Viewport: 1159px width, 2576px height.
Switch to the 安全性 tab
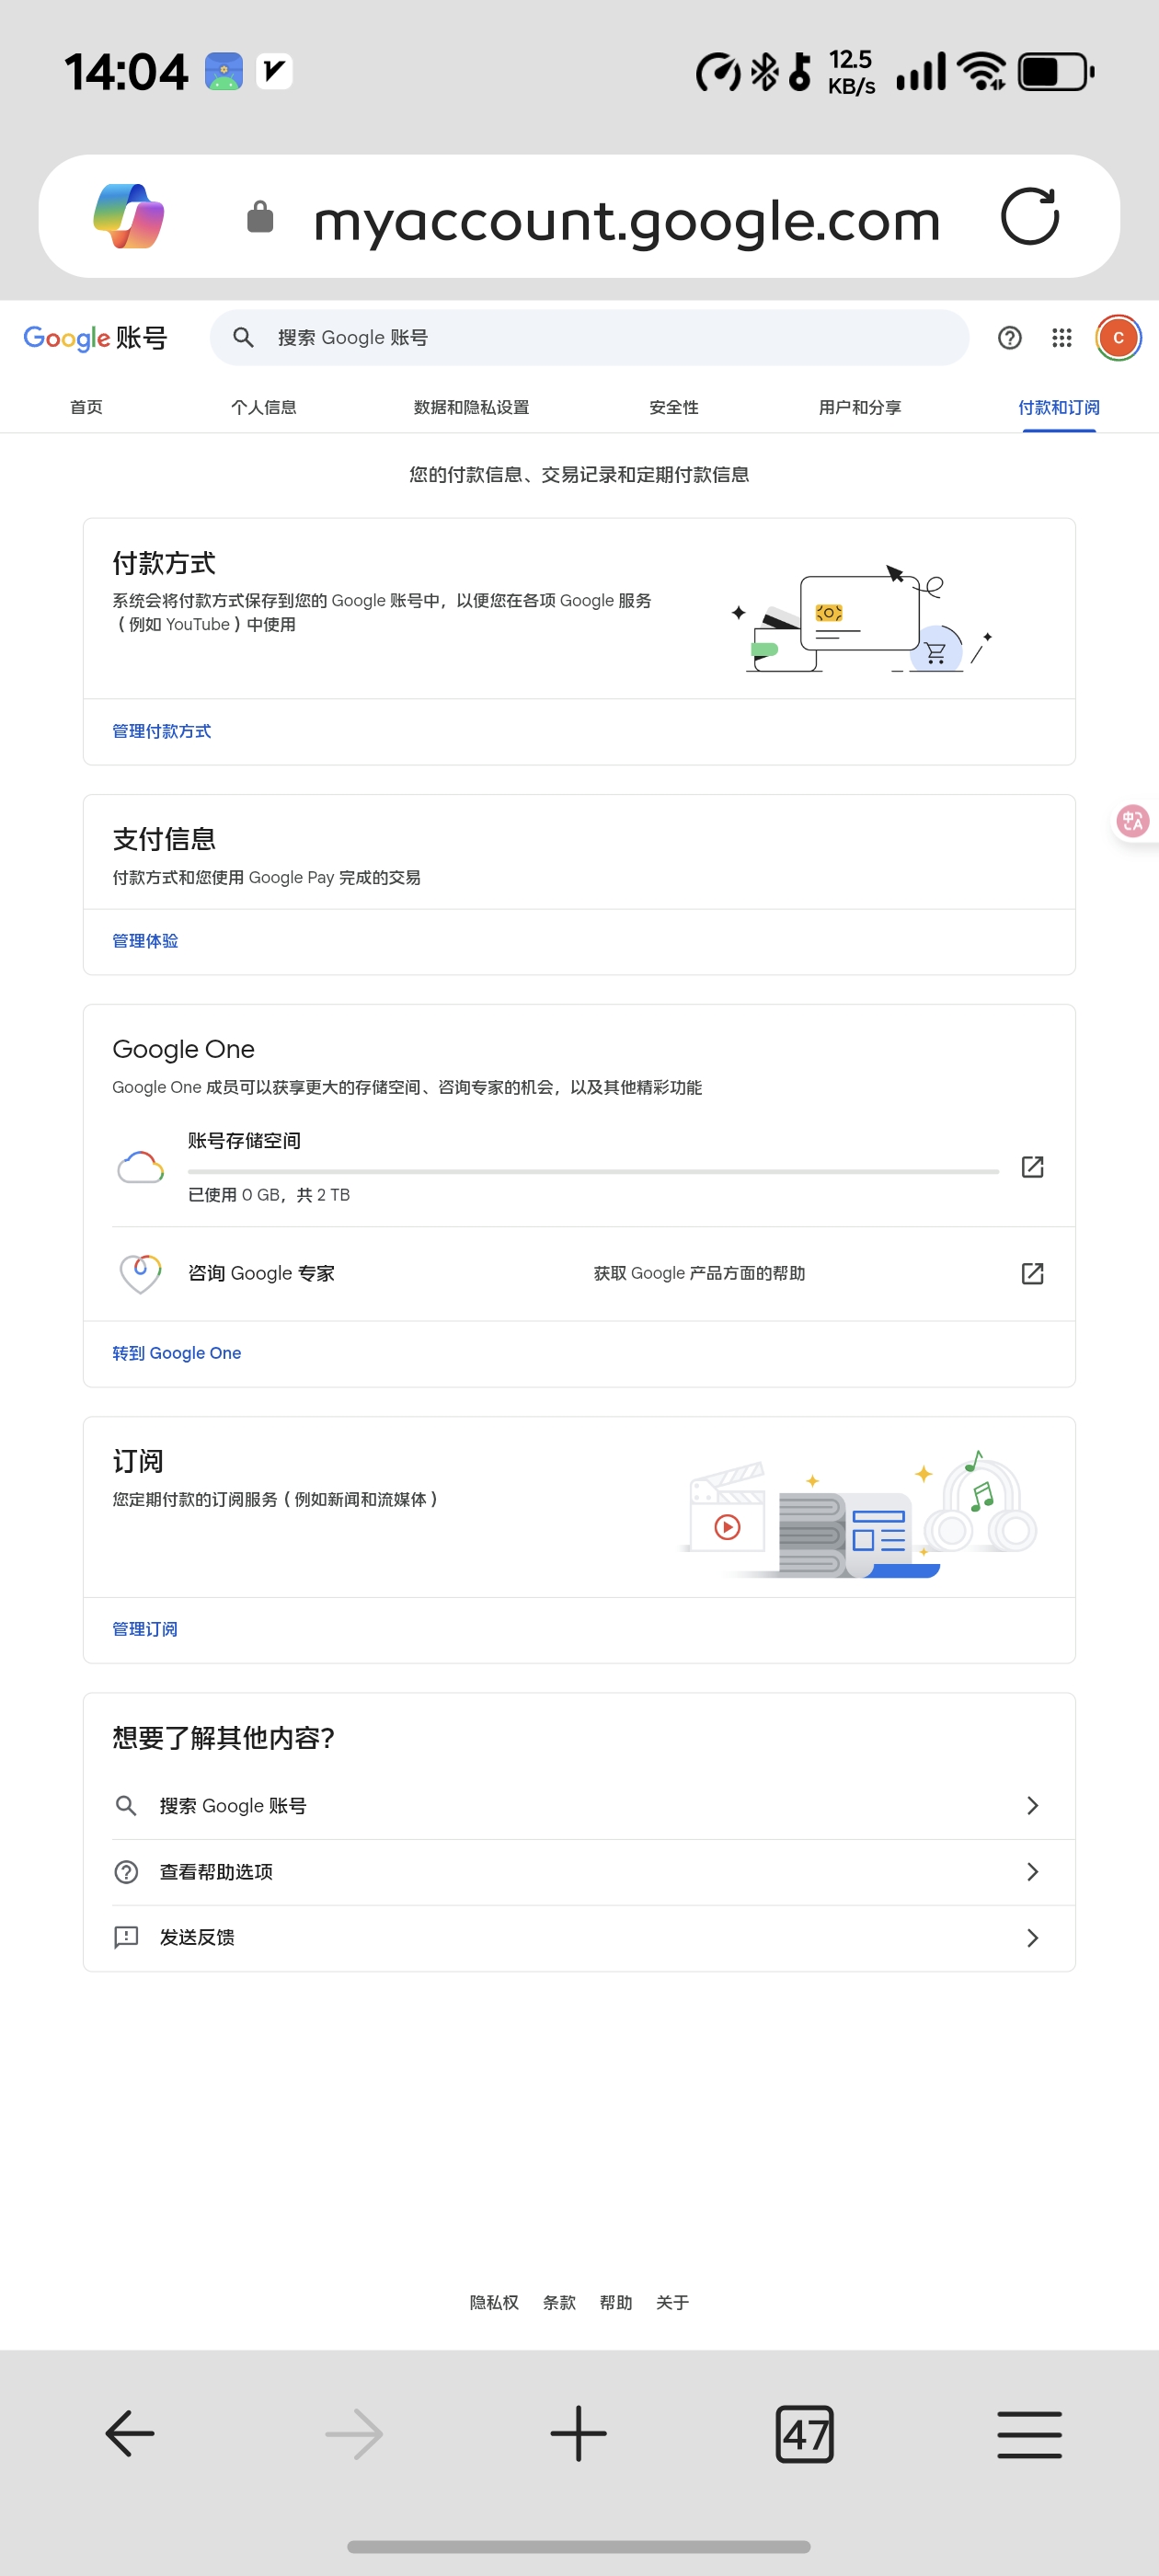pos(673,407)
